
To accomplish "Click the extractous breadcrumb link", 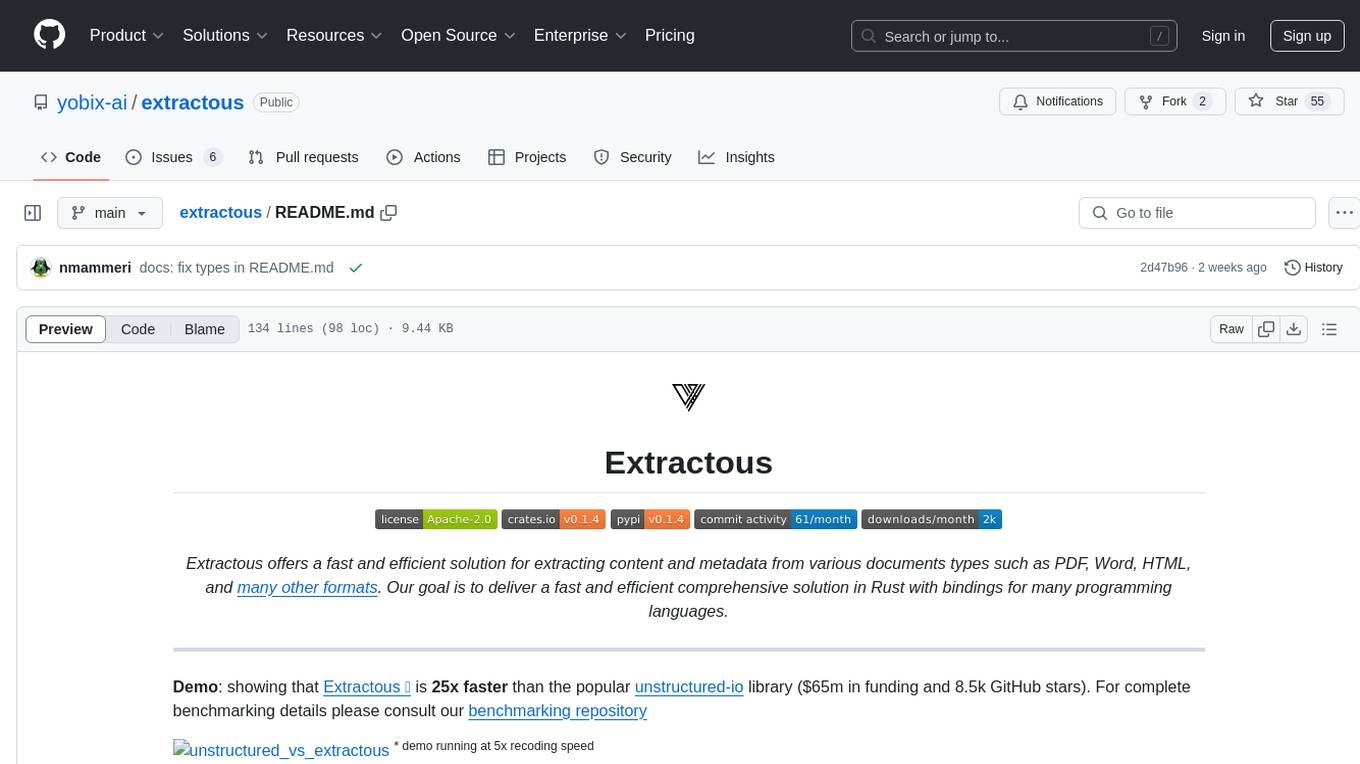I will pyautogui.click(x=220, y=213).
